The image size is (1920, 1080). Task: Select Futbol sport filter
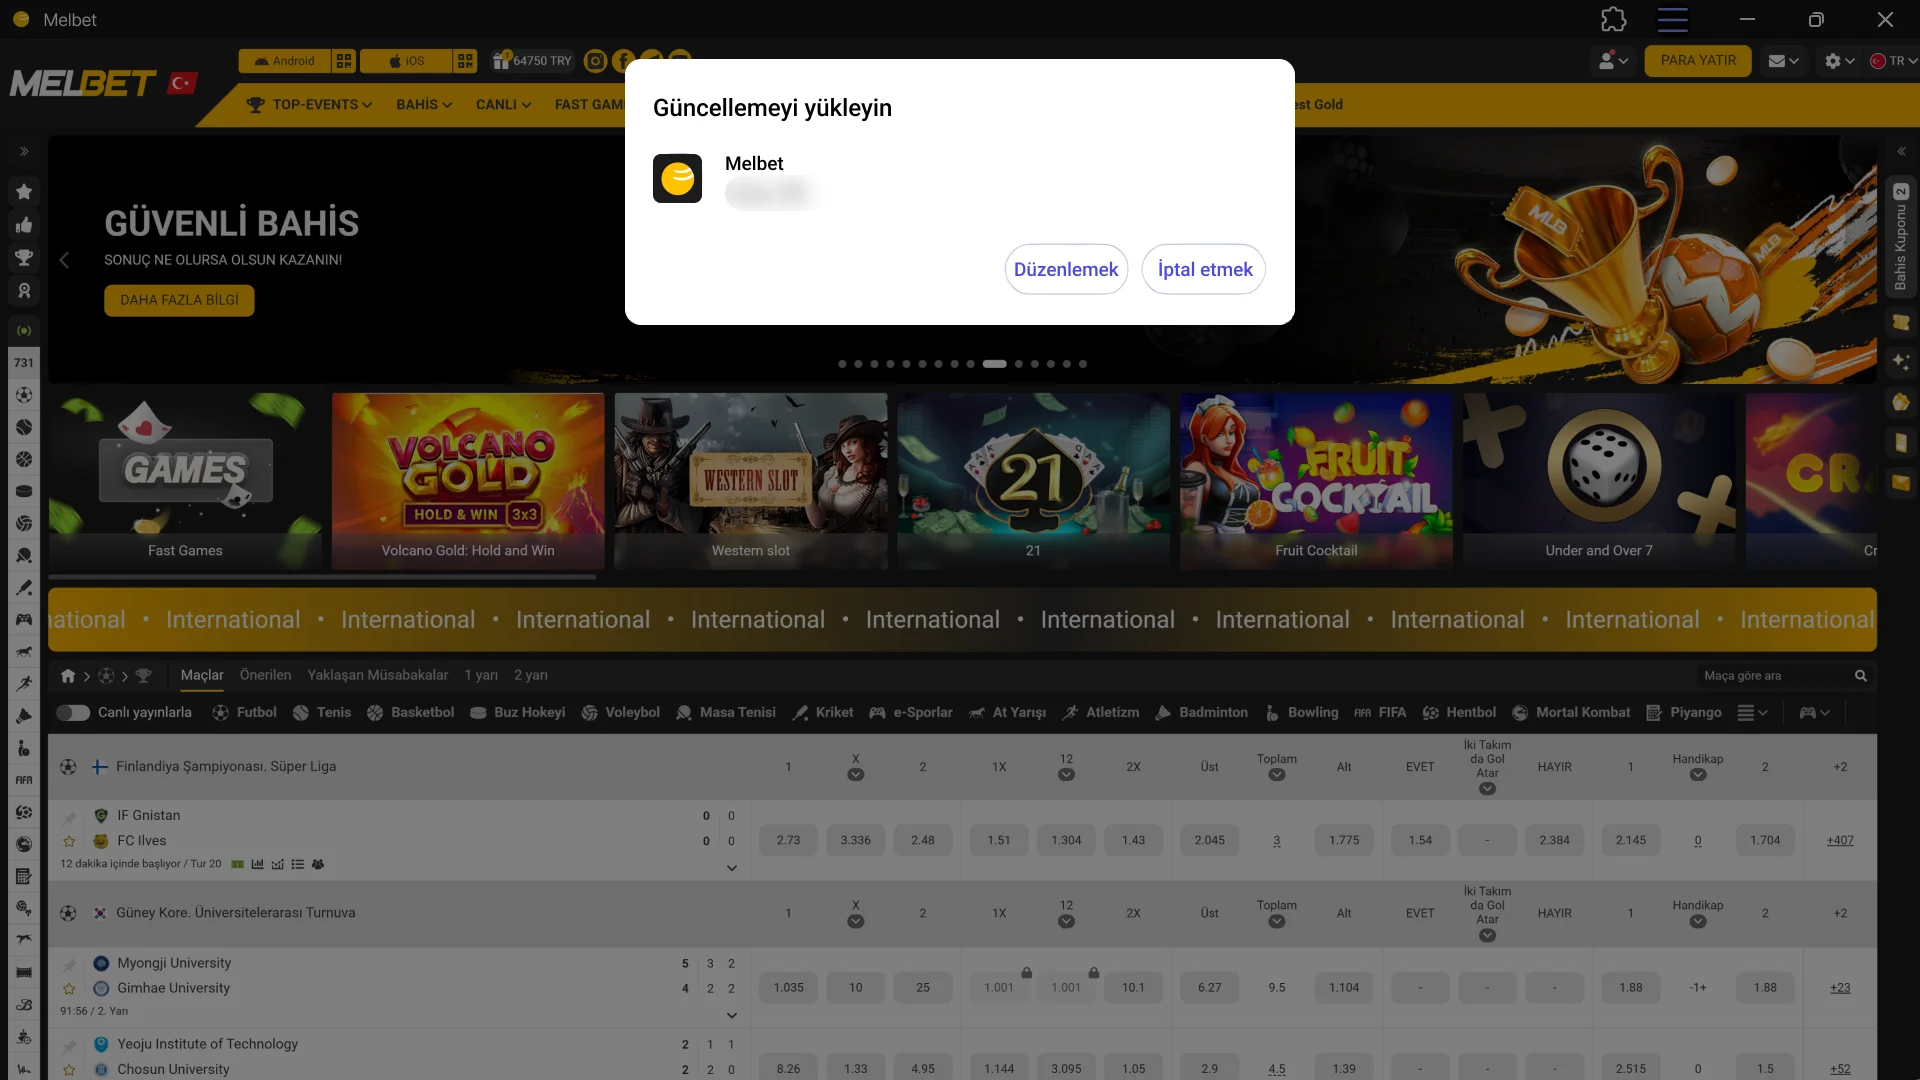pos(245,713)
